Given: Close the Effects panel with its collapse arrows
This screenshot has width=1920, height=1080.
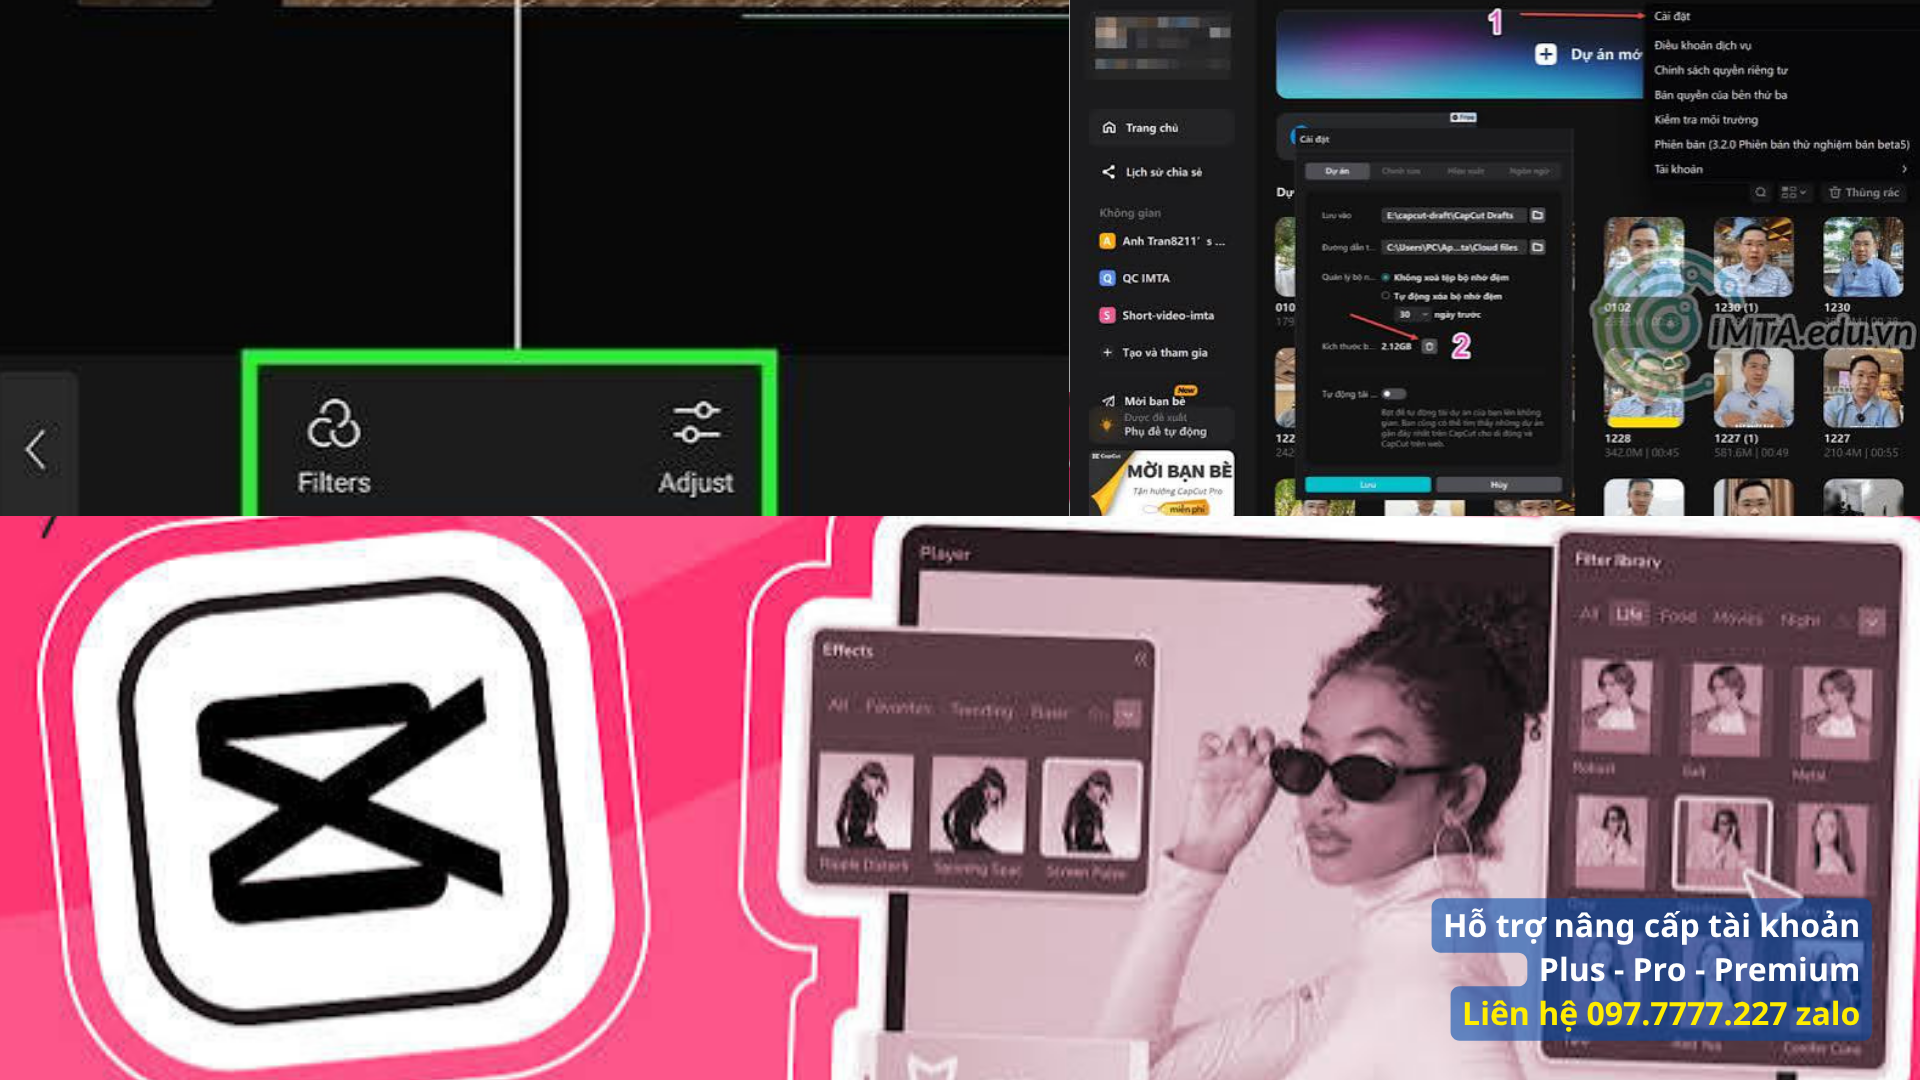Looking at the screenshot, I should point(1140,658).
